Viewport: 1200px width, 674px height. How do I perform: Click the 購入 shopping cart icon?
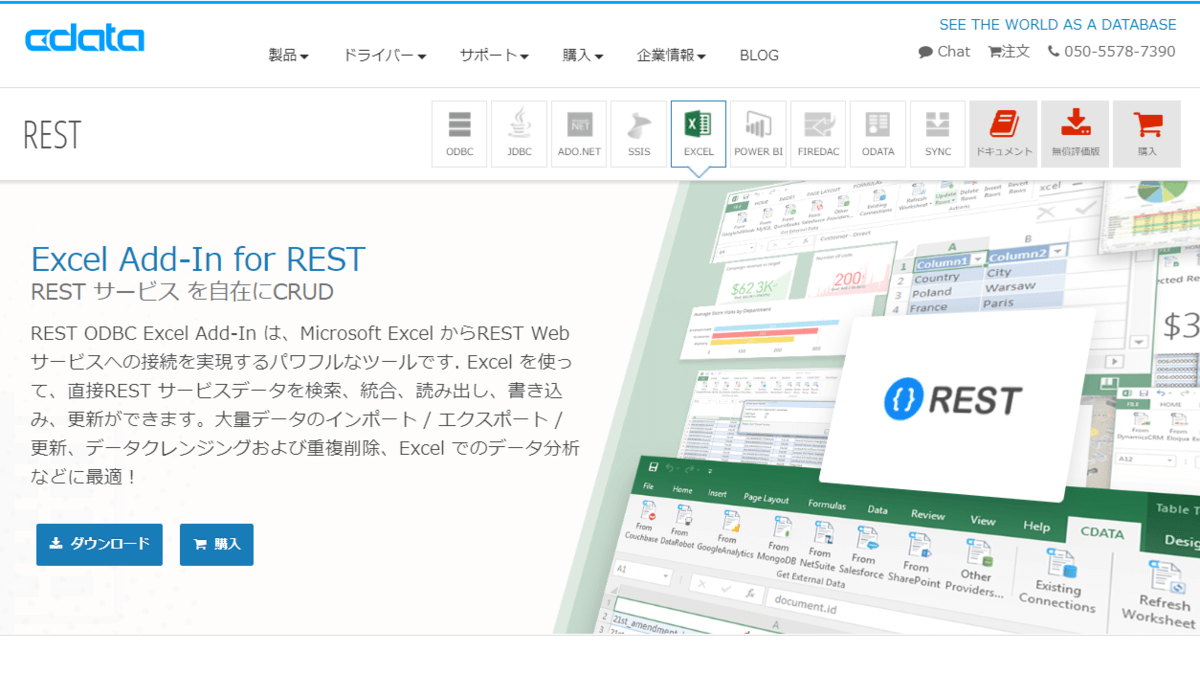tap(1147, 134)
